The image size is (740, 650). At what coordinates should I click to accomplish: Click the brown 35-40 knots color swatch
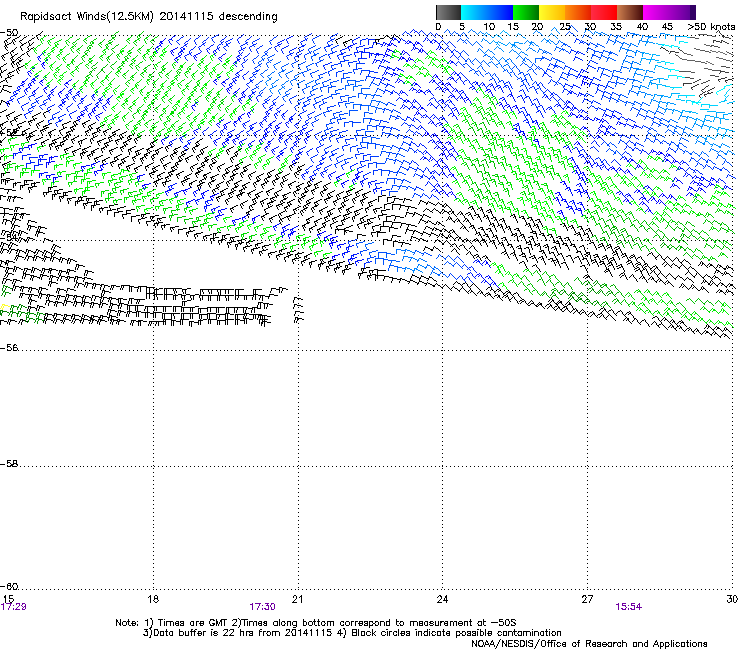[630, 12]
